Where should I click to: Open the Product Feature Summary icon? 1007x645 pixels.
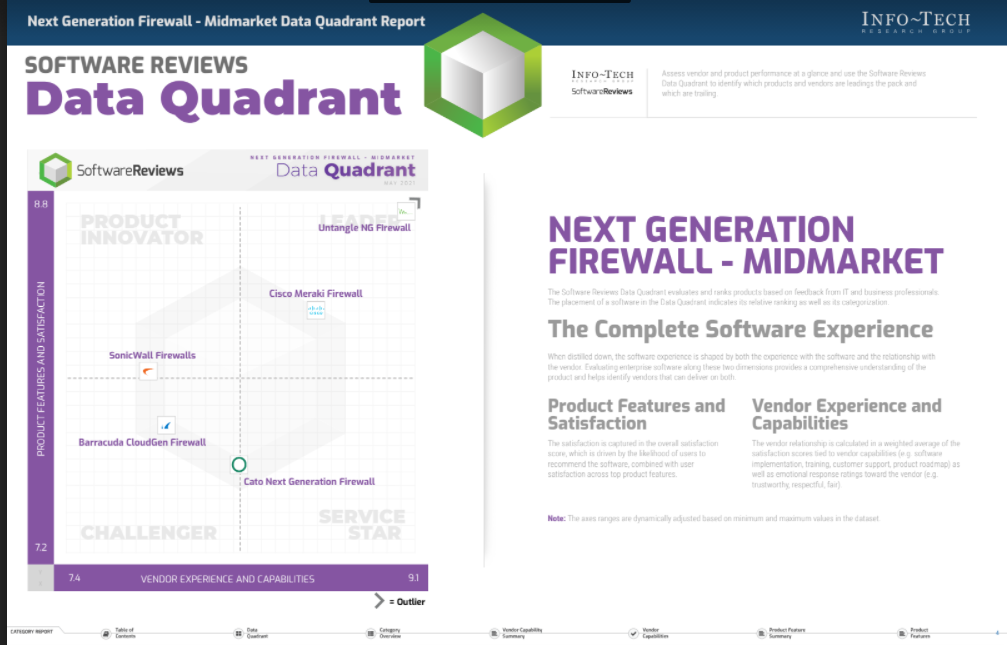[x=761, y=633]
